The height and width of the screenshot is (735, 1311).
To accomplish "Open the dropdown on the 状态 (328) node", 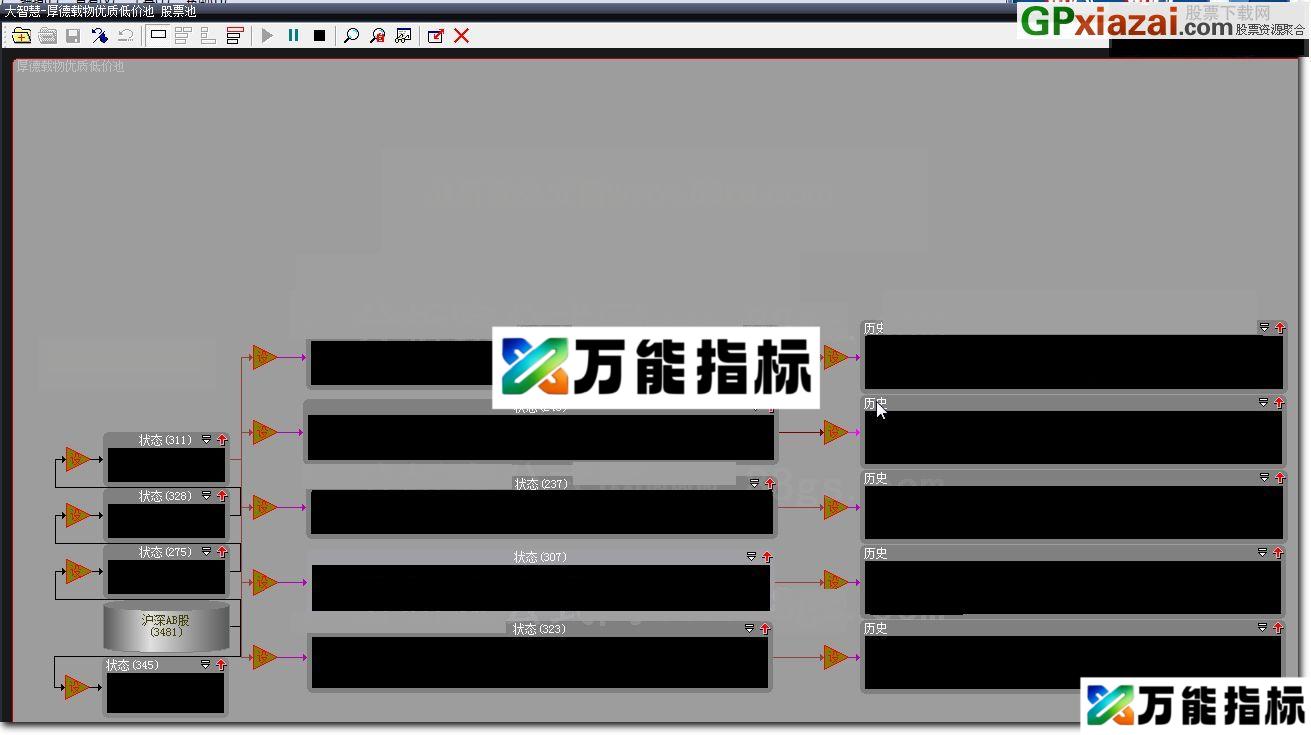I will coord(206,495).
